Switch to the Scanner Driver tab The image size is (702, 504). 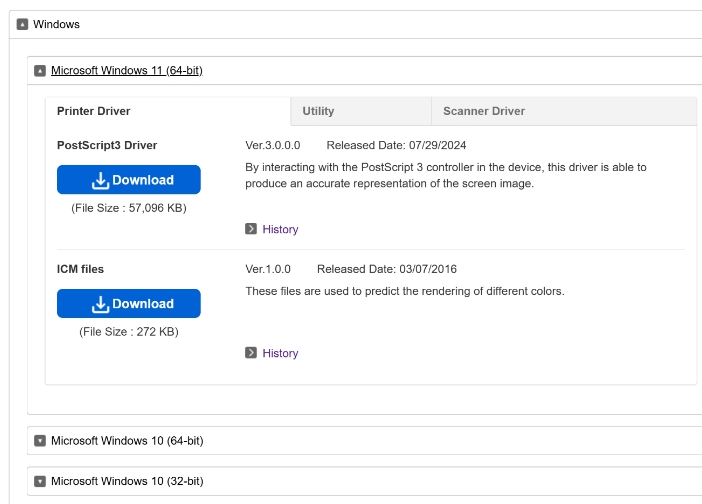[564, 111]
